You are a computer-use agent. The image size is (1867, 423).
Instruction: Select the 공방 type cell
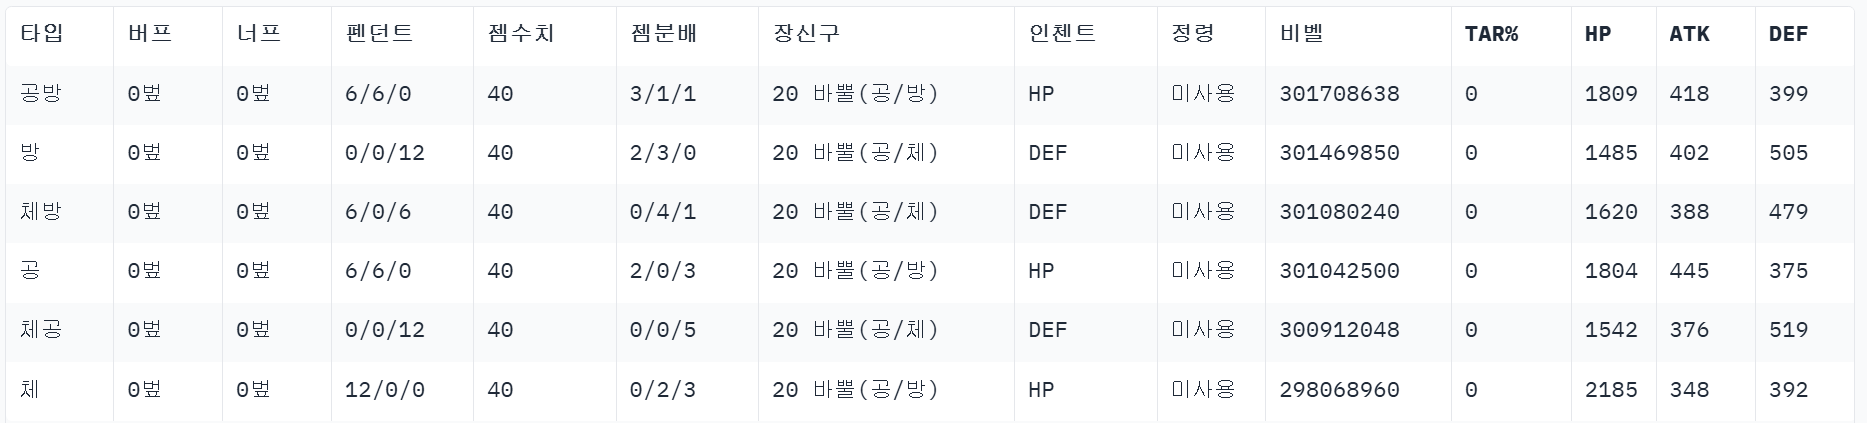pyautogui.click(x=41, y=94)
